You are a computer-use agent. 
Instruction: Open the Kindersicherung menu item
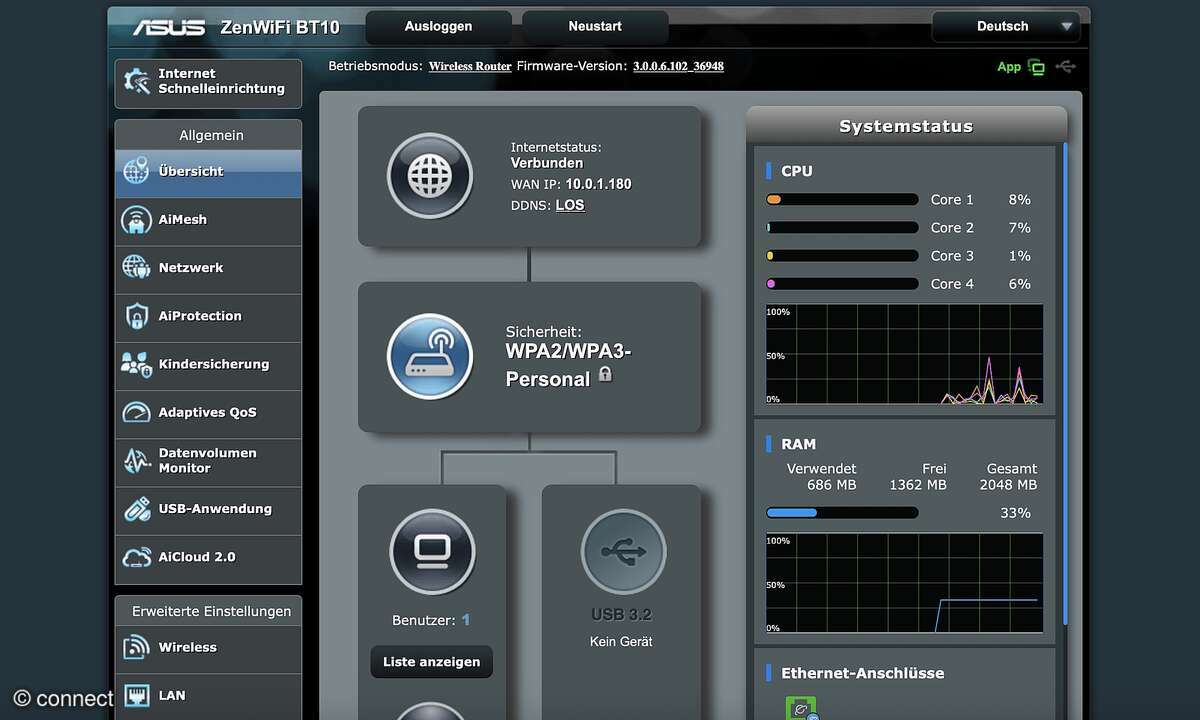click(208, 364)
